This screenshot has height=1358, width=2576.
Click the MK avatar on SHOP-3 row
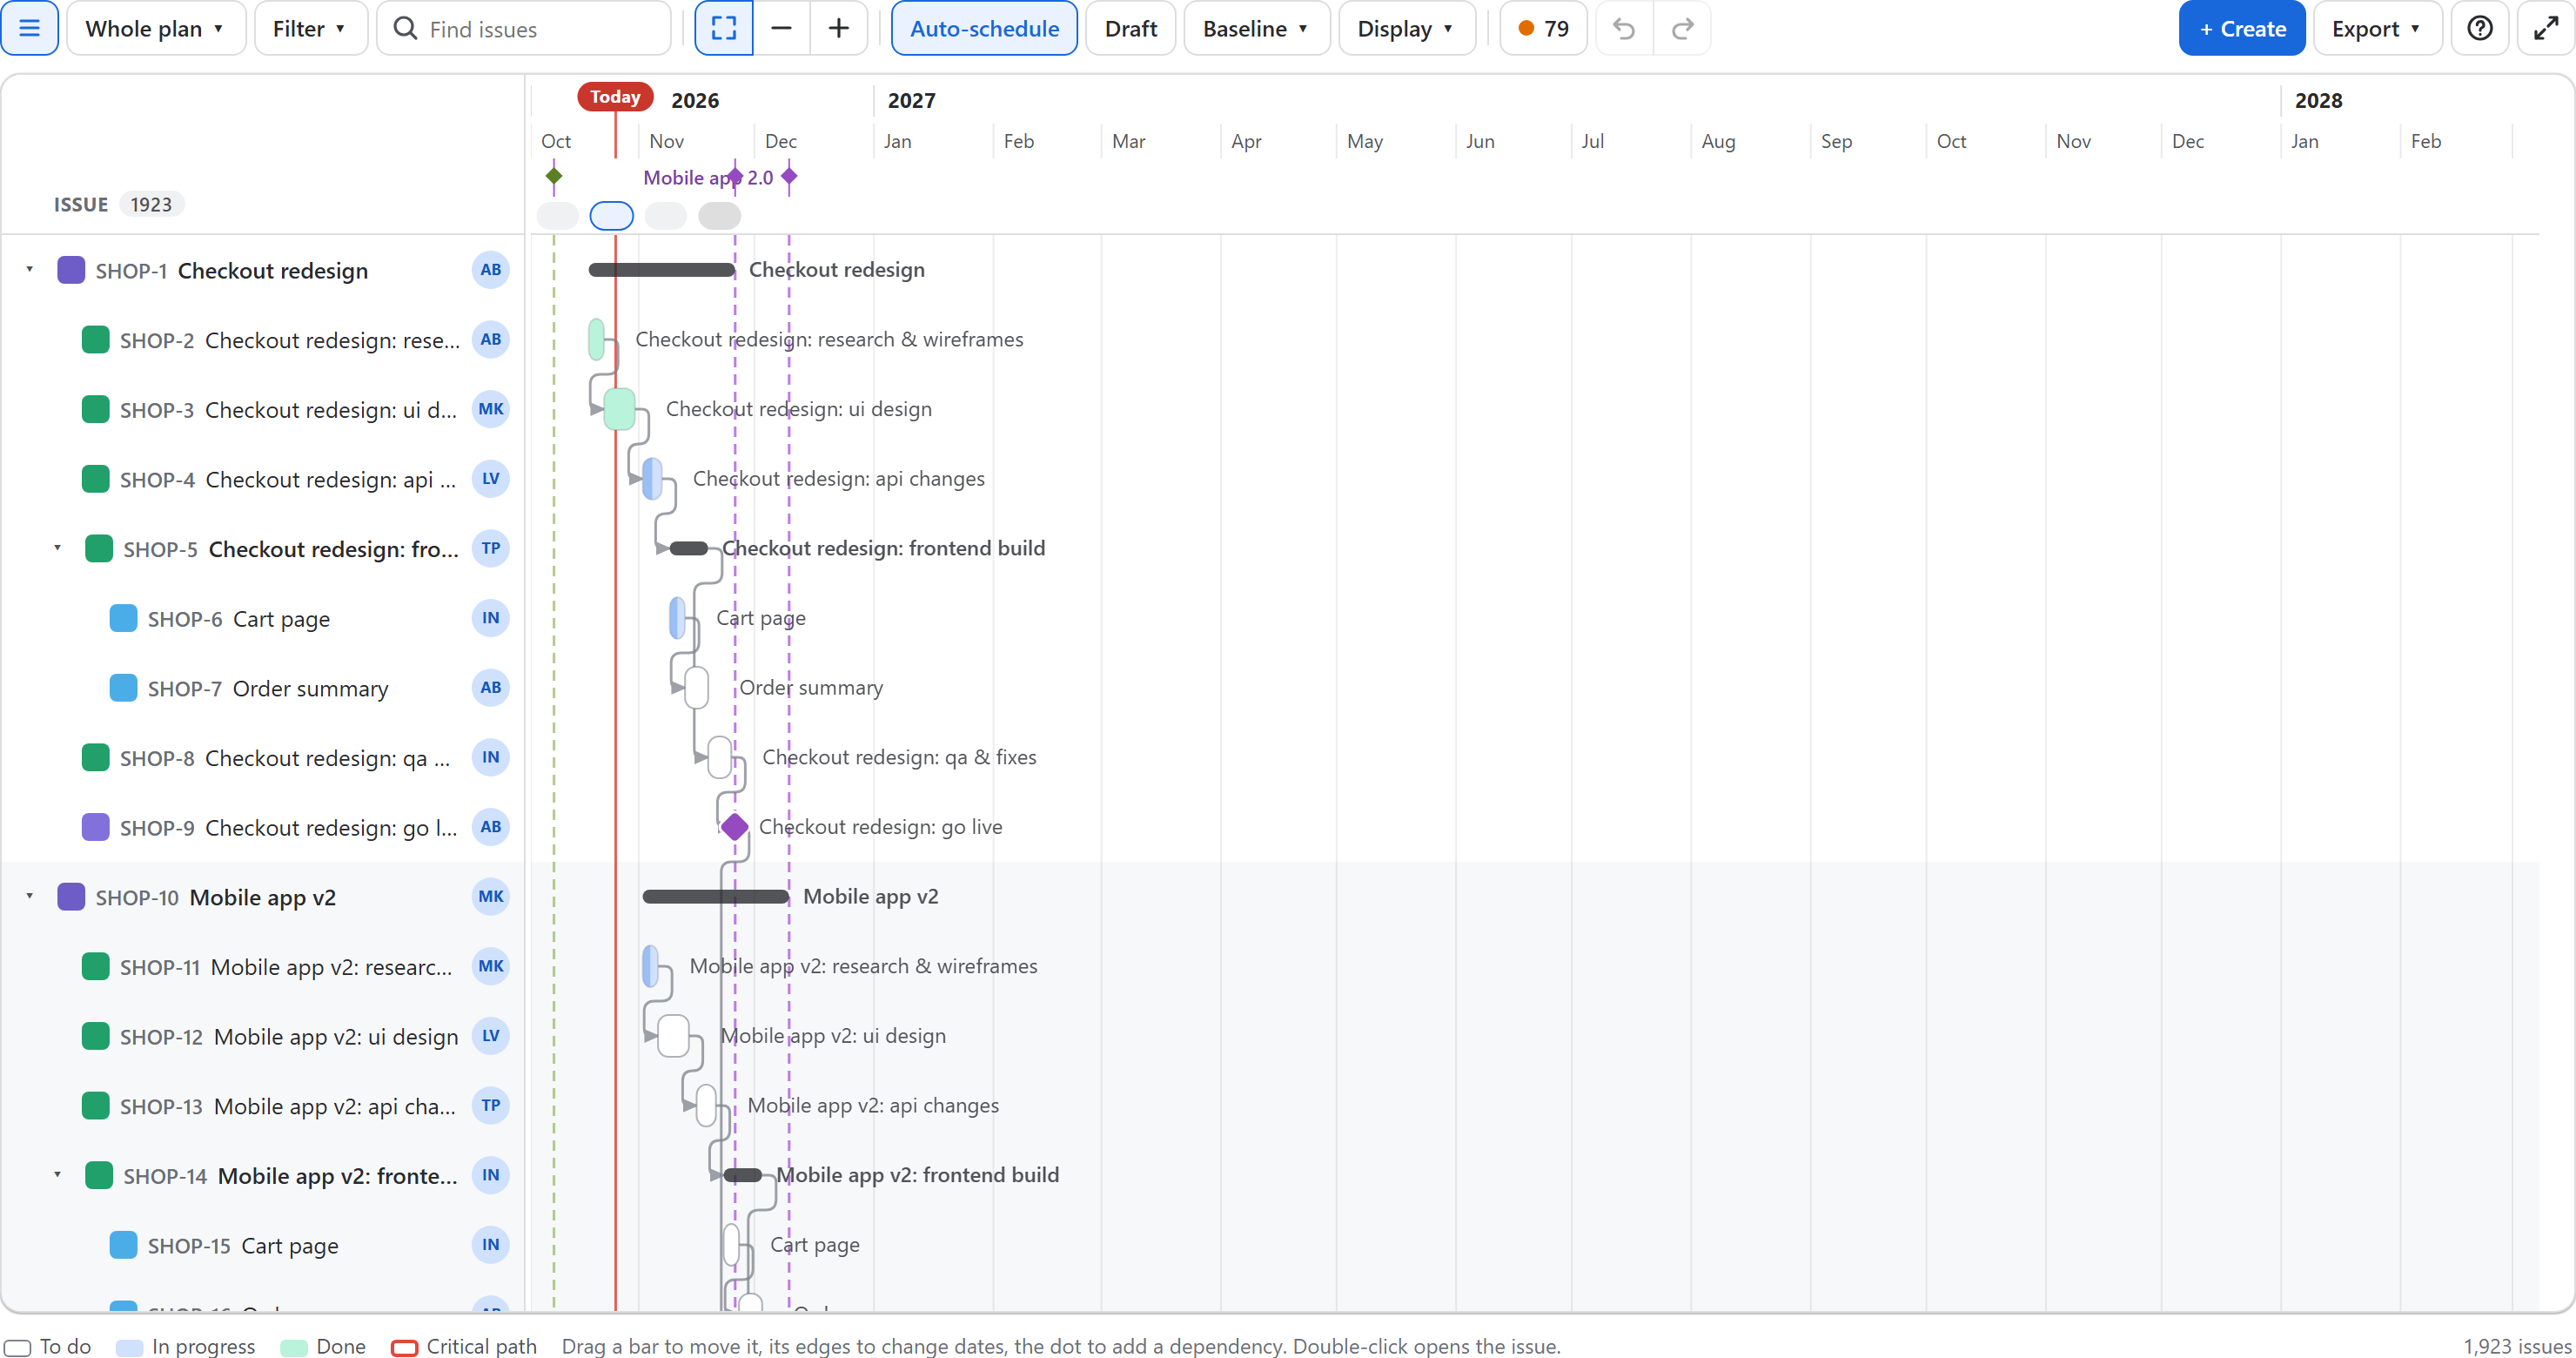490,409
